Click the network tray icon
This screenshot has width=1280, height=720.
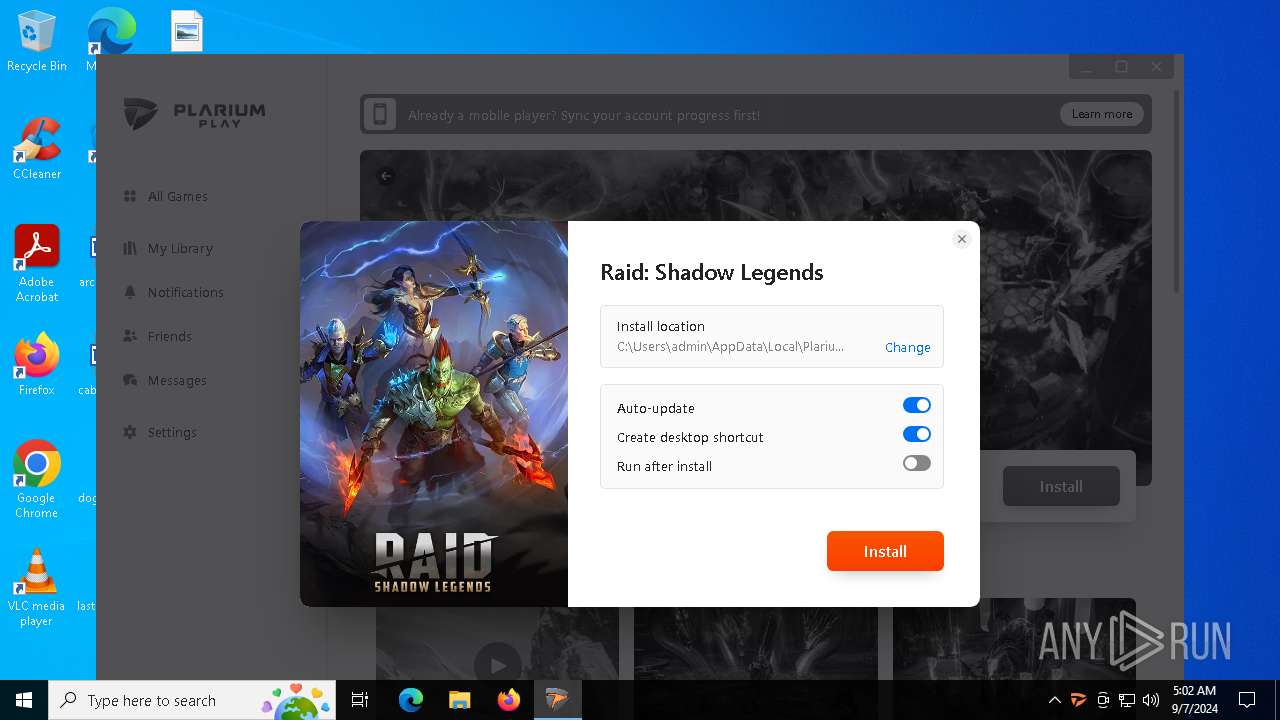click(x=1127, y=700)
